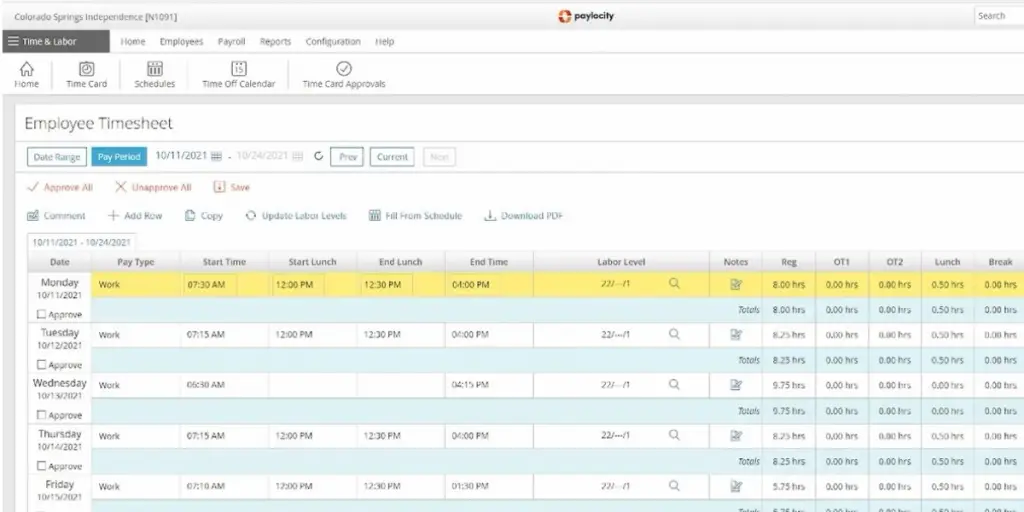Click the start date 10/11/2021 field
Screen dimensions: 1024x512
pyautogui.click(x=181, y=156)
